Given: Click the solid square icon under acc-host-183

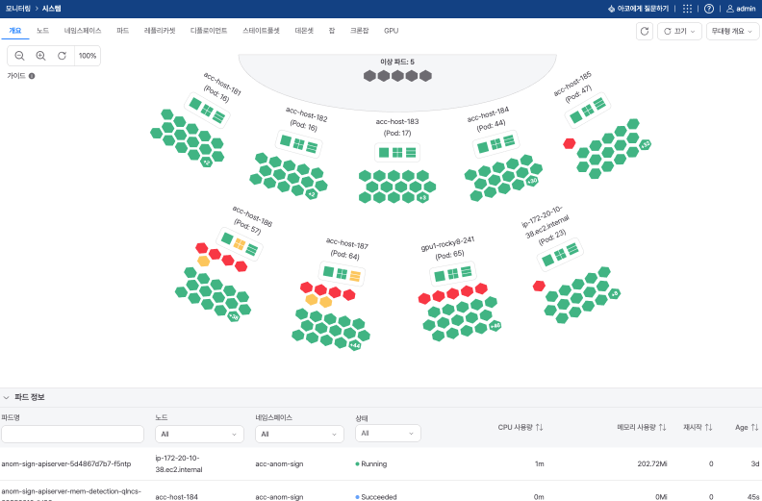Looking at the screenshot, I should coord(383,153).
